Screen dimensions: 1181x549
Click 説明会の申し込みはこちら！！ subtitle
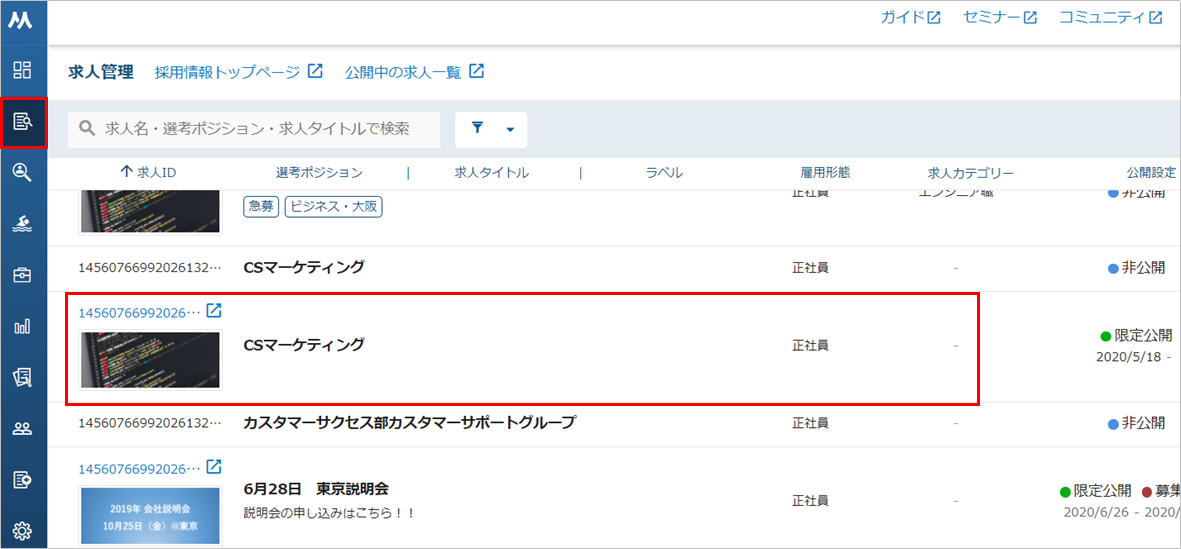[329, 514]
